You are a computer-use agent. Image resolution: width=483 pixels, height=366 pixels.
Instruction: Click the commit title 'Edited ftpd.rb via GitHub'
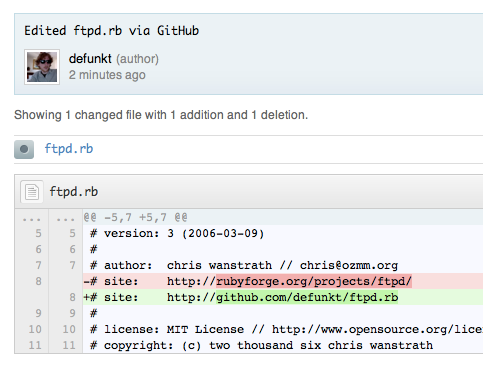(111, 31)
